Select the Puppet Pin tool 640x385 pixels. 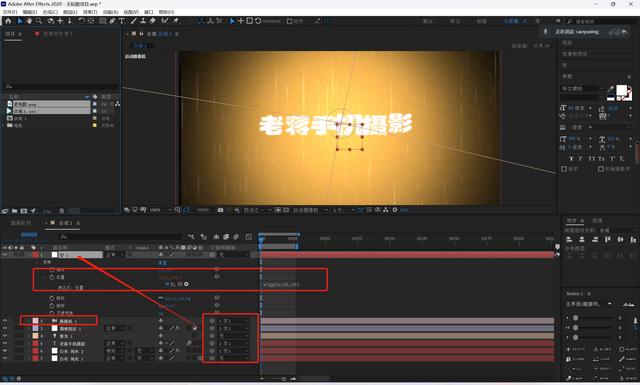click(x=176, y=21)
